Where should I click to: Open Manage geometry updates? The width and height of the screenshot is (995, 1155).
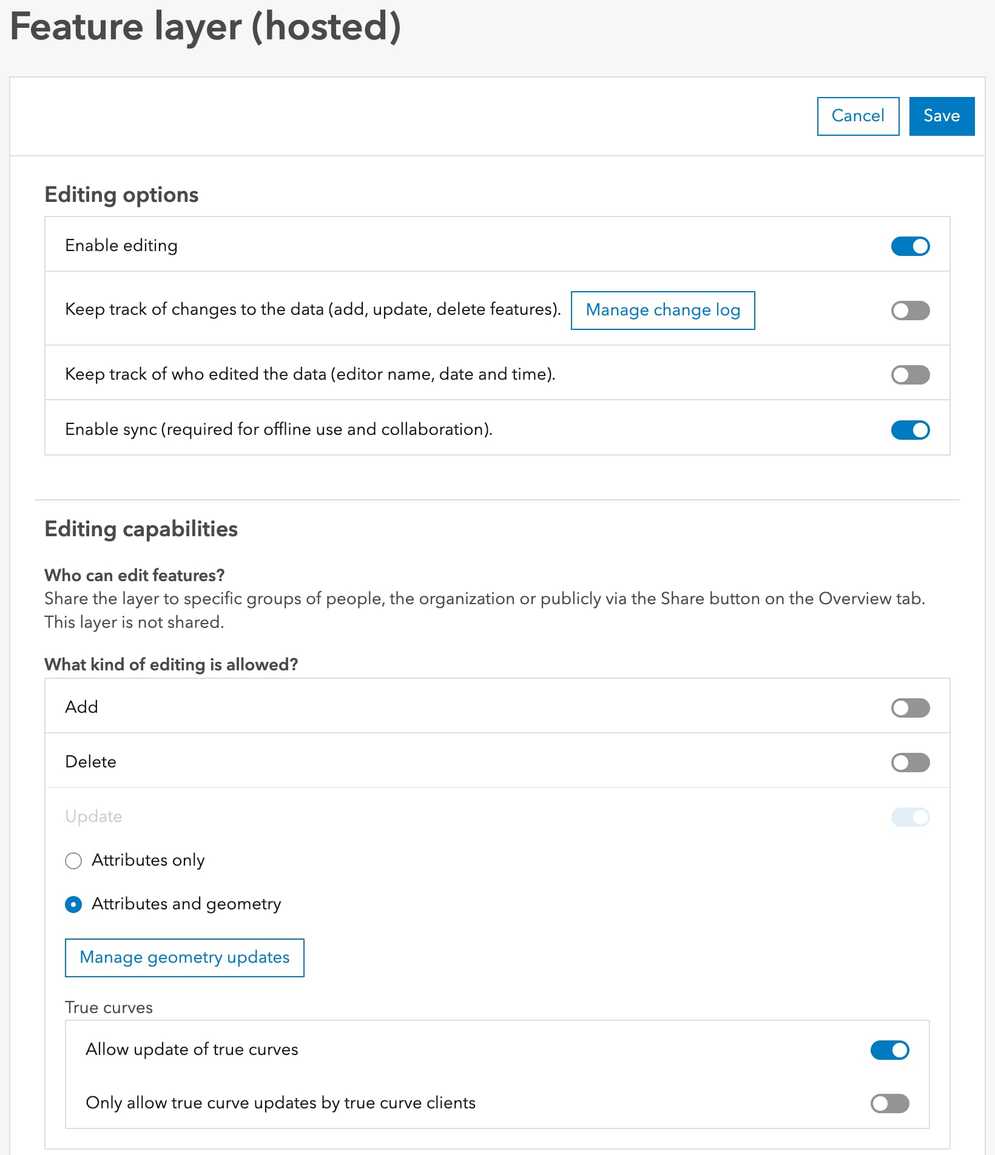pos(184,957)
